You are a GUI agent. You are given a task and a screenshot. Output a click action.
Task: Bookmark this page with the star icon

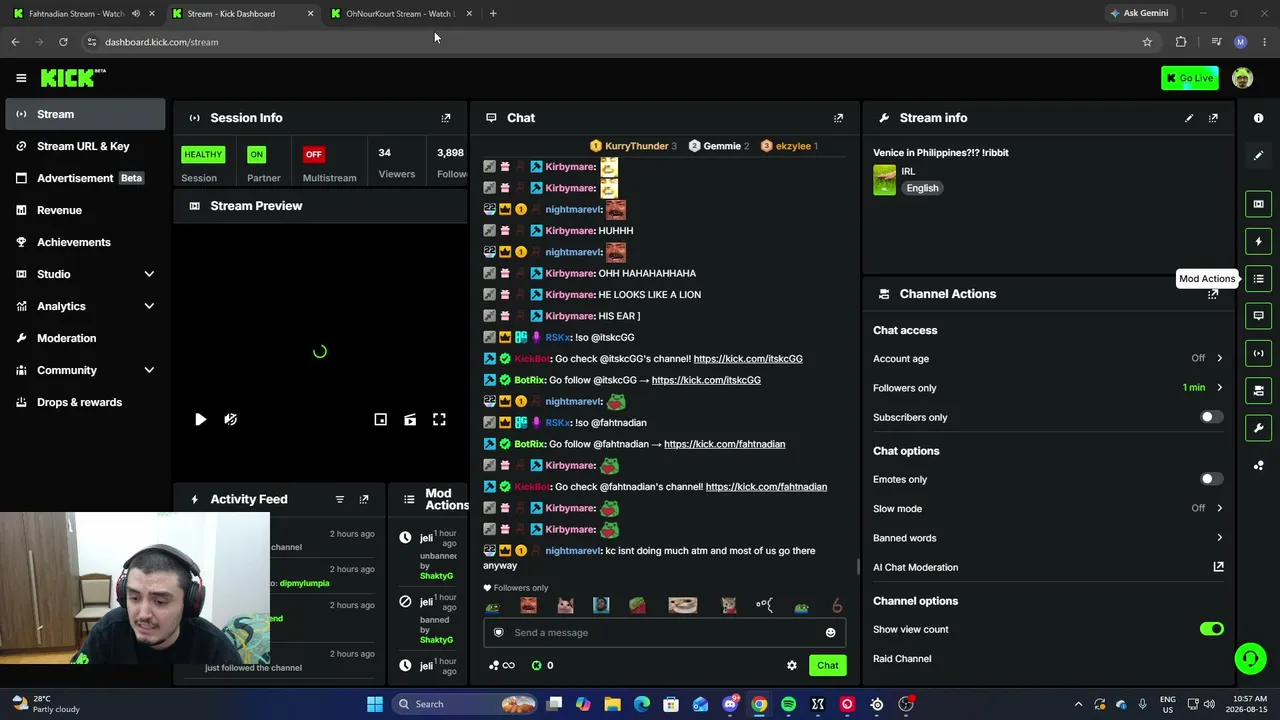point(1147,42)
